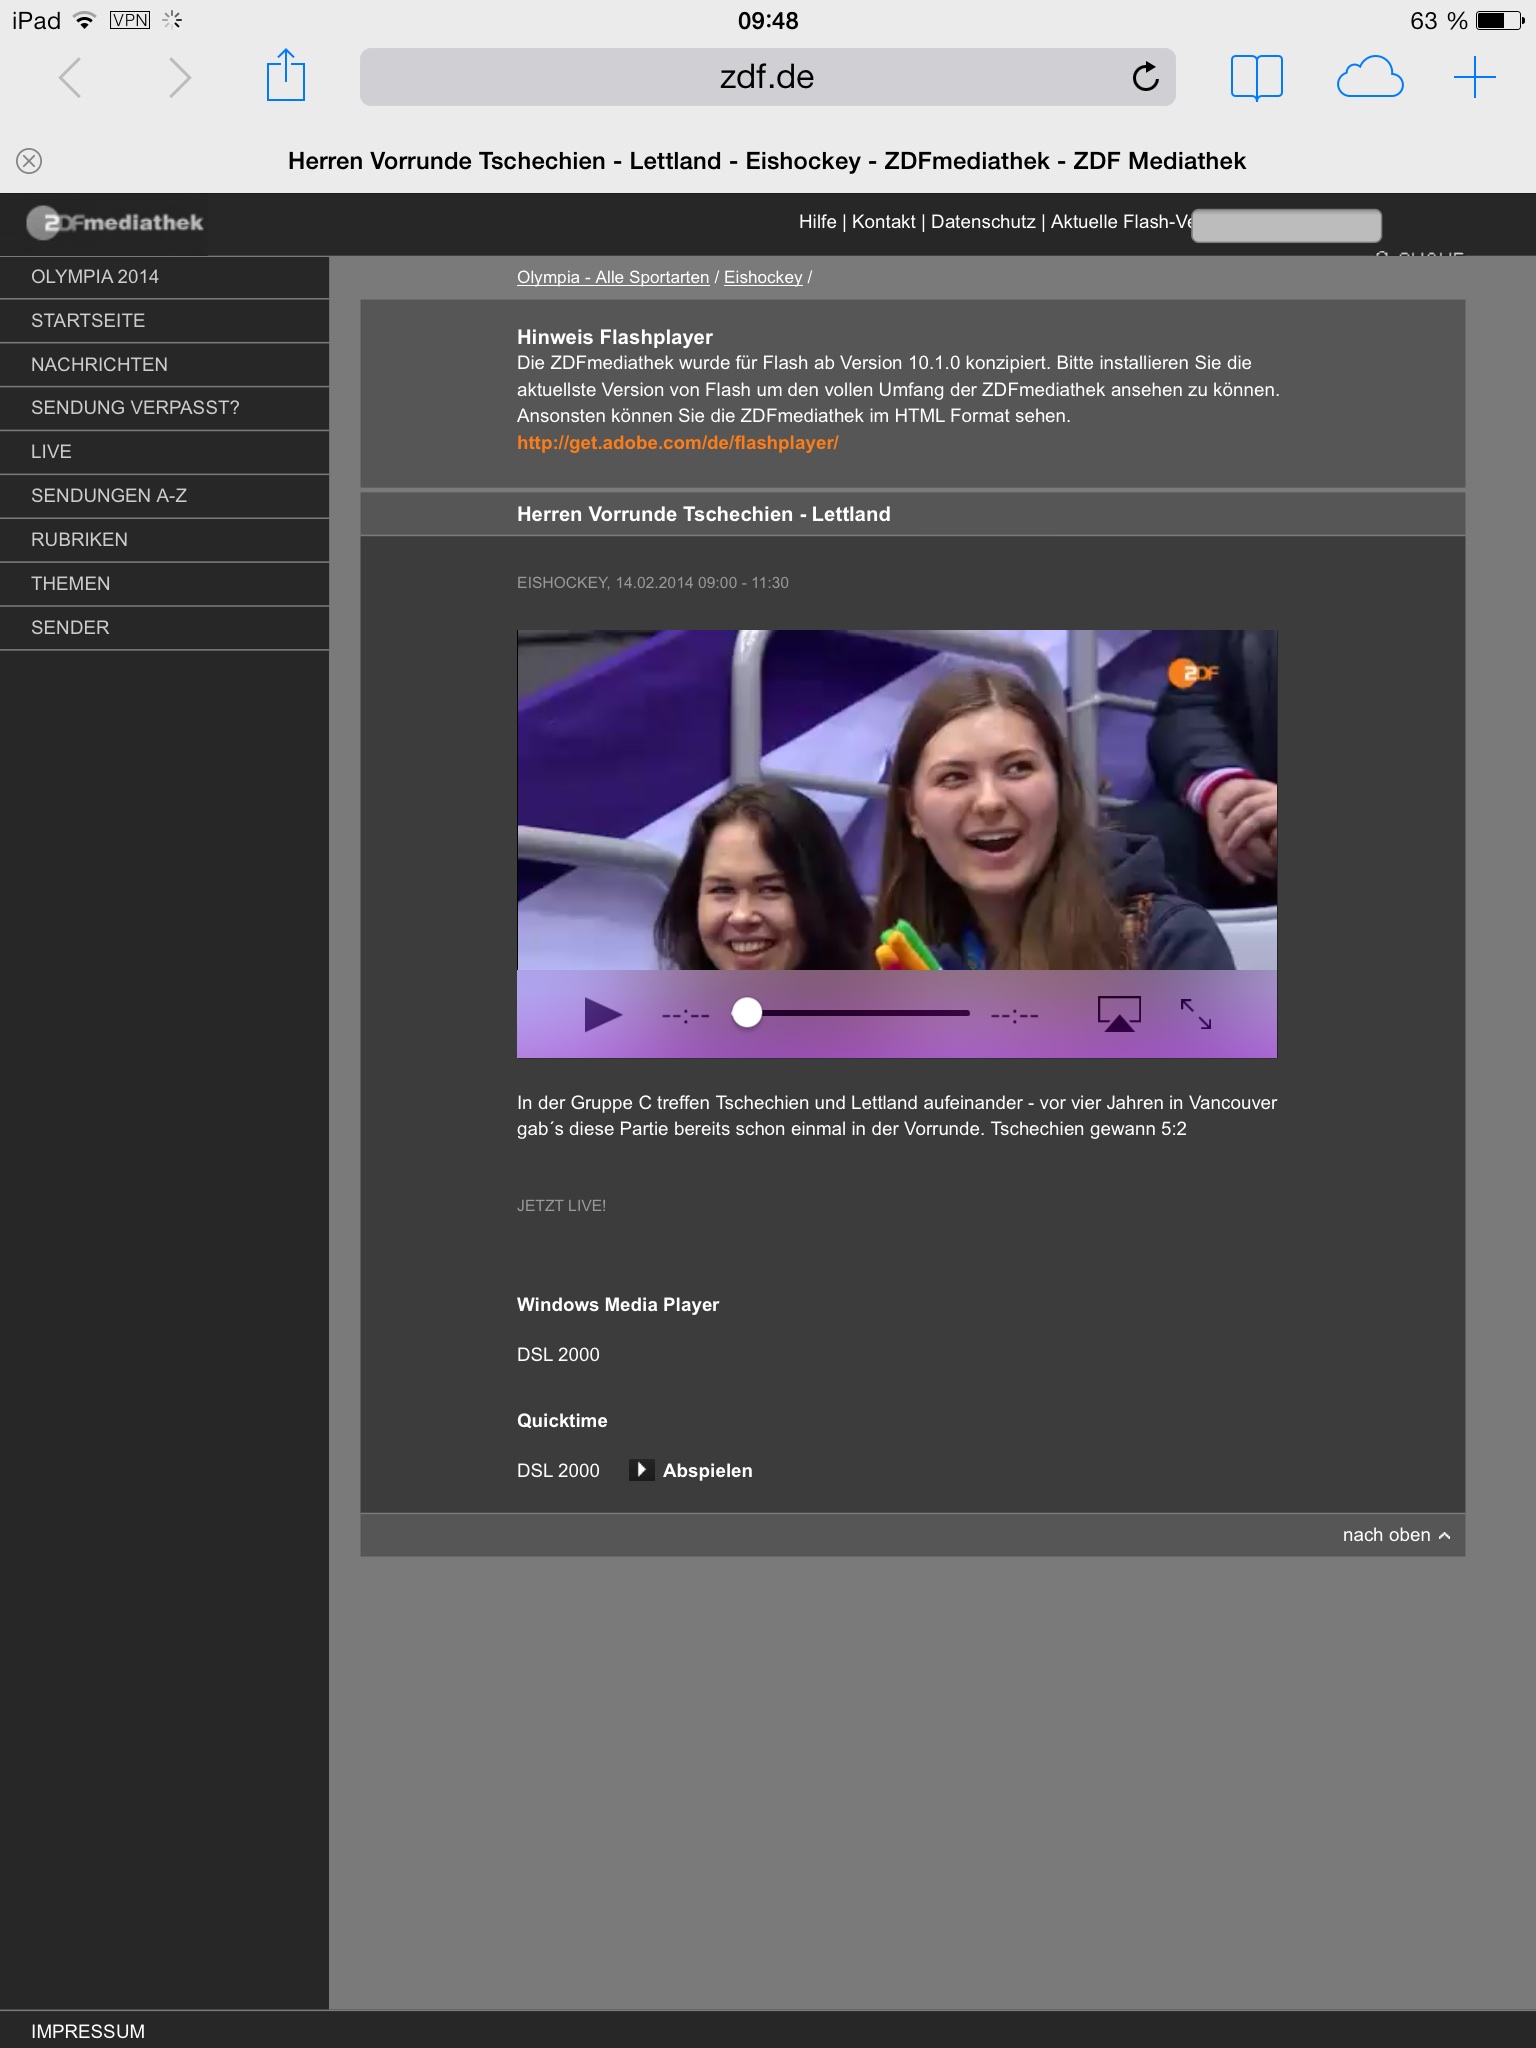Click the Olympia - Alle Sportarten breadcrumb
Viewport: 1536px width, 2048px height.
[613, 277]
